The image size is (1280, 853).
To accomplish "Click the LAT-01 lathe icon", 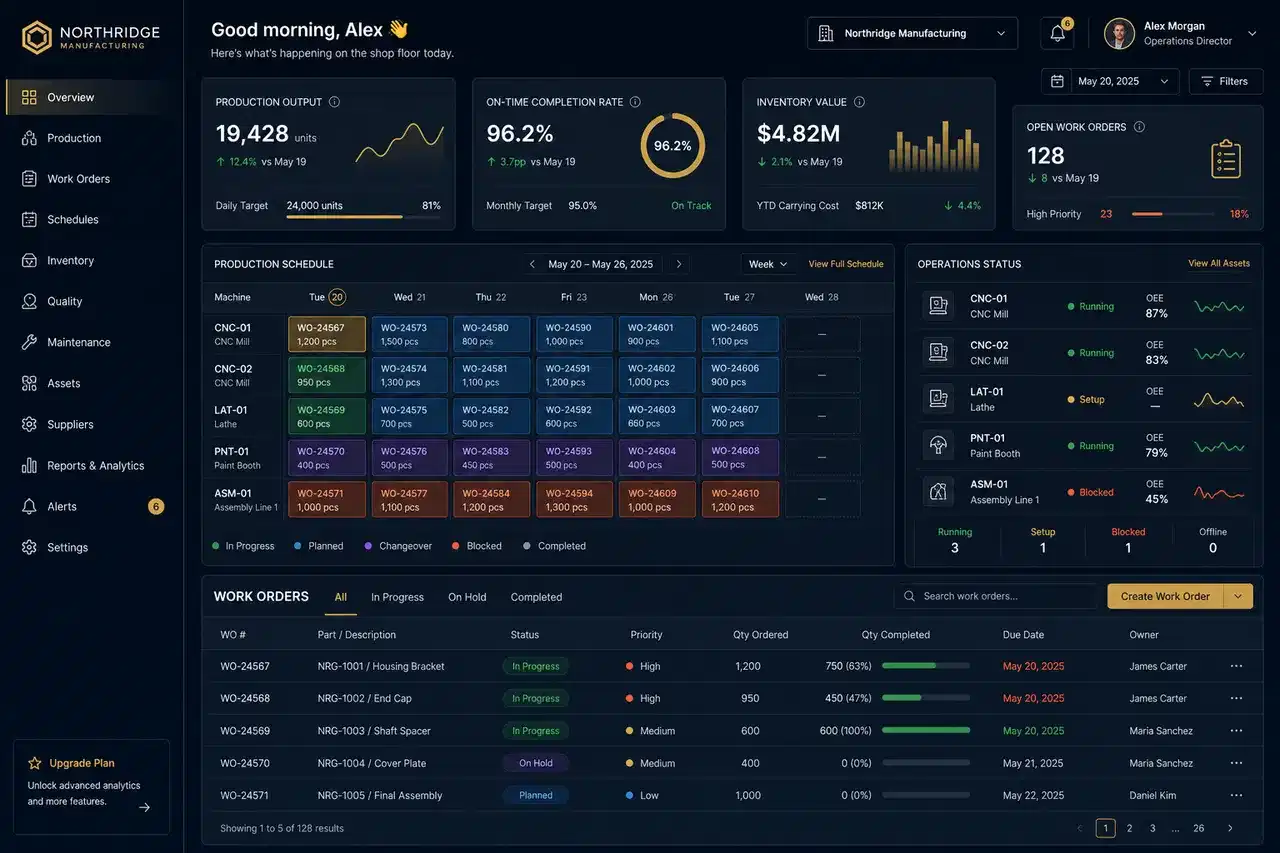I will 937,399.
